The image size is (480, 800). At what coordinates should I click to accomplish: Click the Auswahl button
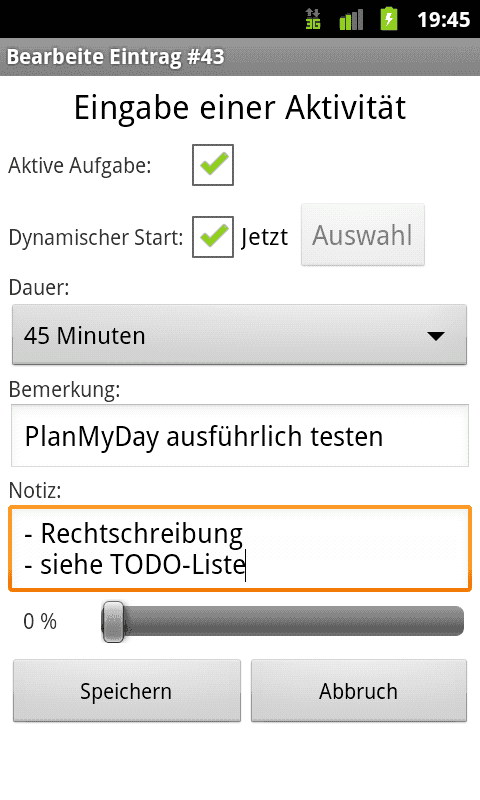363,235
